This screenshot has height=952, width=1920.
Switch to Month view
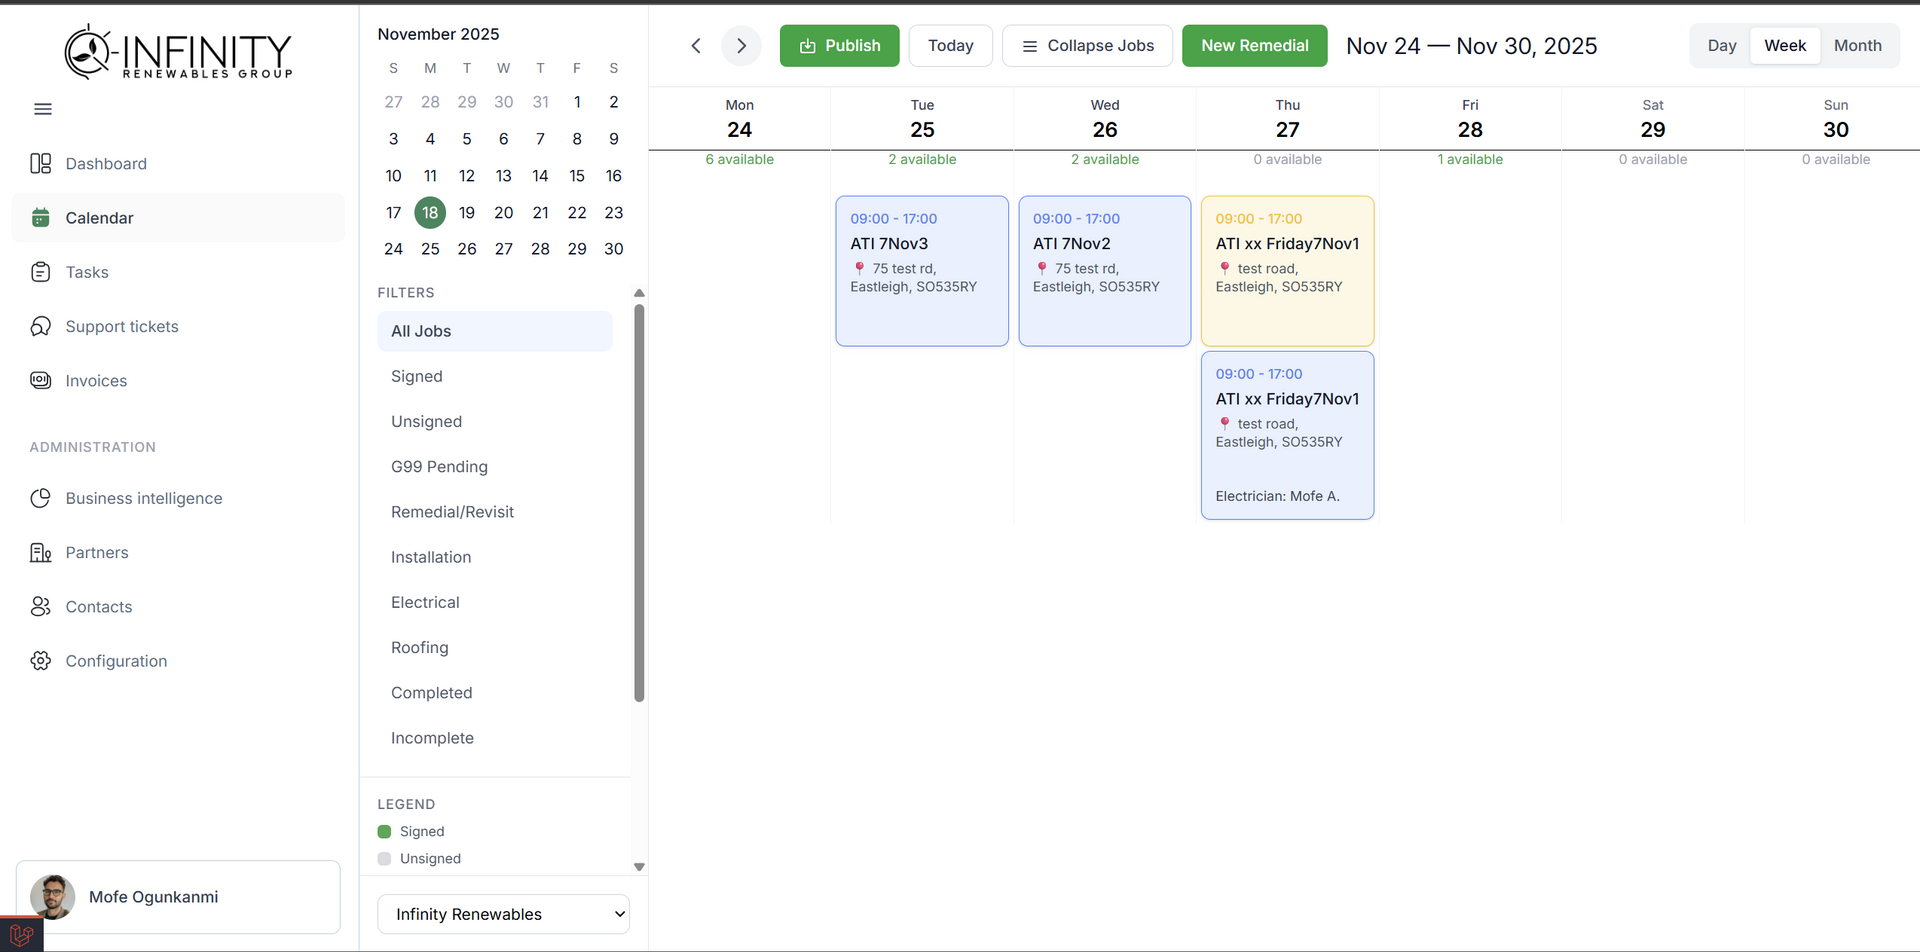(x=1857, y=45)
